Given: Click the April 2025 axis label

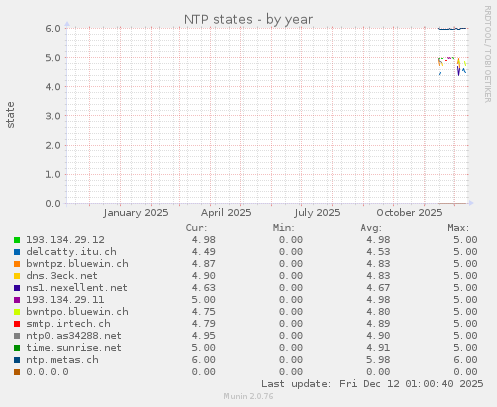Looking at the screenshot, I should point(226,213).
